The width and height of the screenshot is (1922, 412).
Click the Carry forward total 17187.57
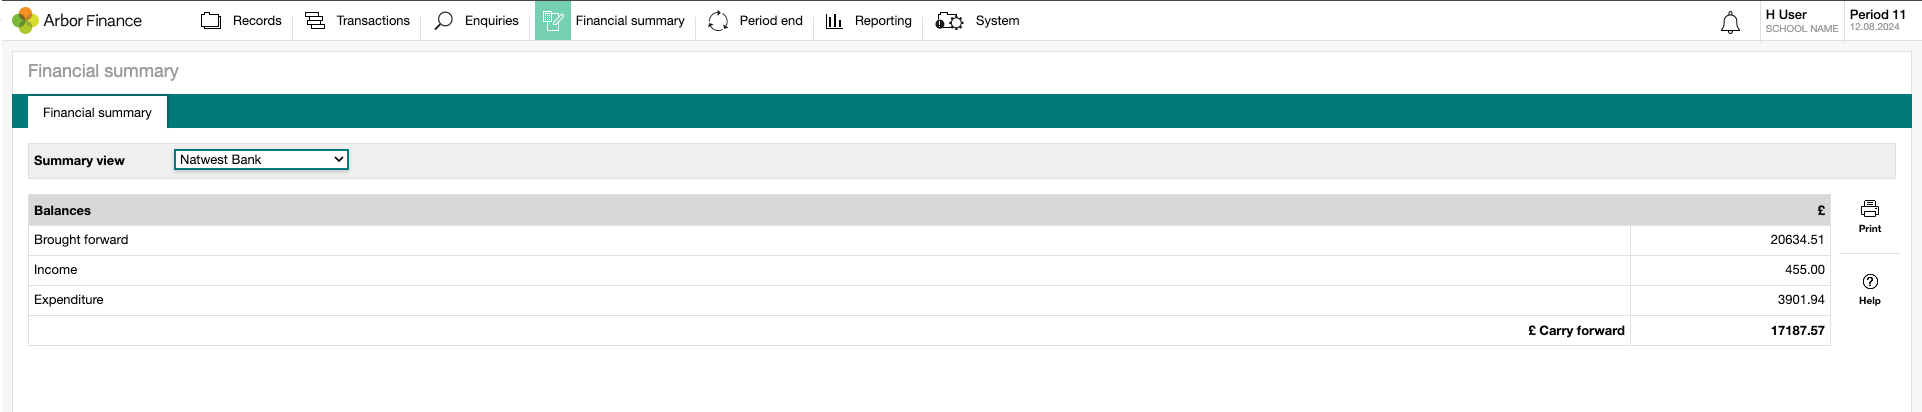[1797, 331]
